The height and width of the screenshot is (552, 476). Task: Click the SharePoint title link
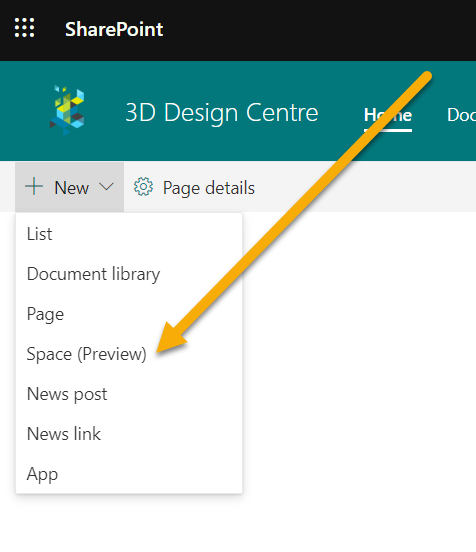pyautogui.click(x=114, y=29)
